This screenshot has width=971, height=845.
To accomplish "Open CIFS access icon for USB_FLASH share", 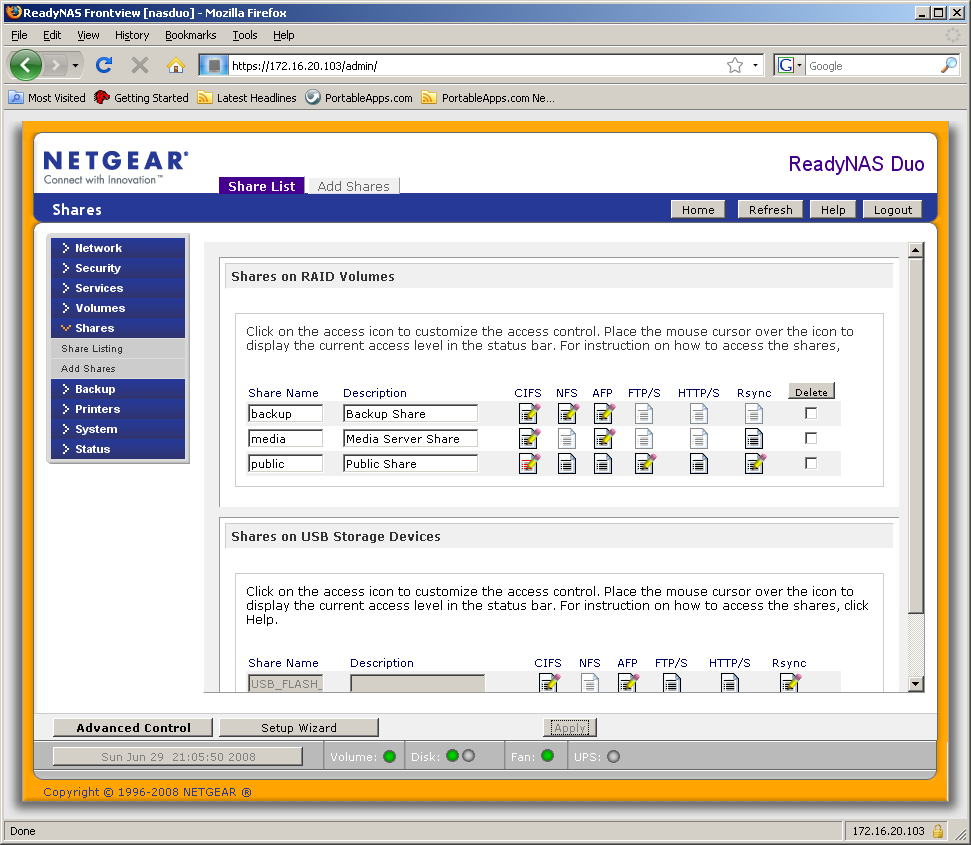I will (x=549, y=683).
